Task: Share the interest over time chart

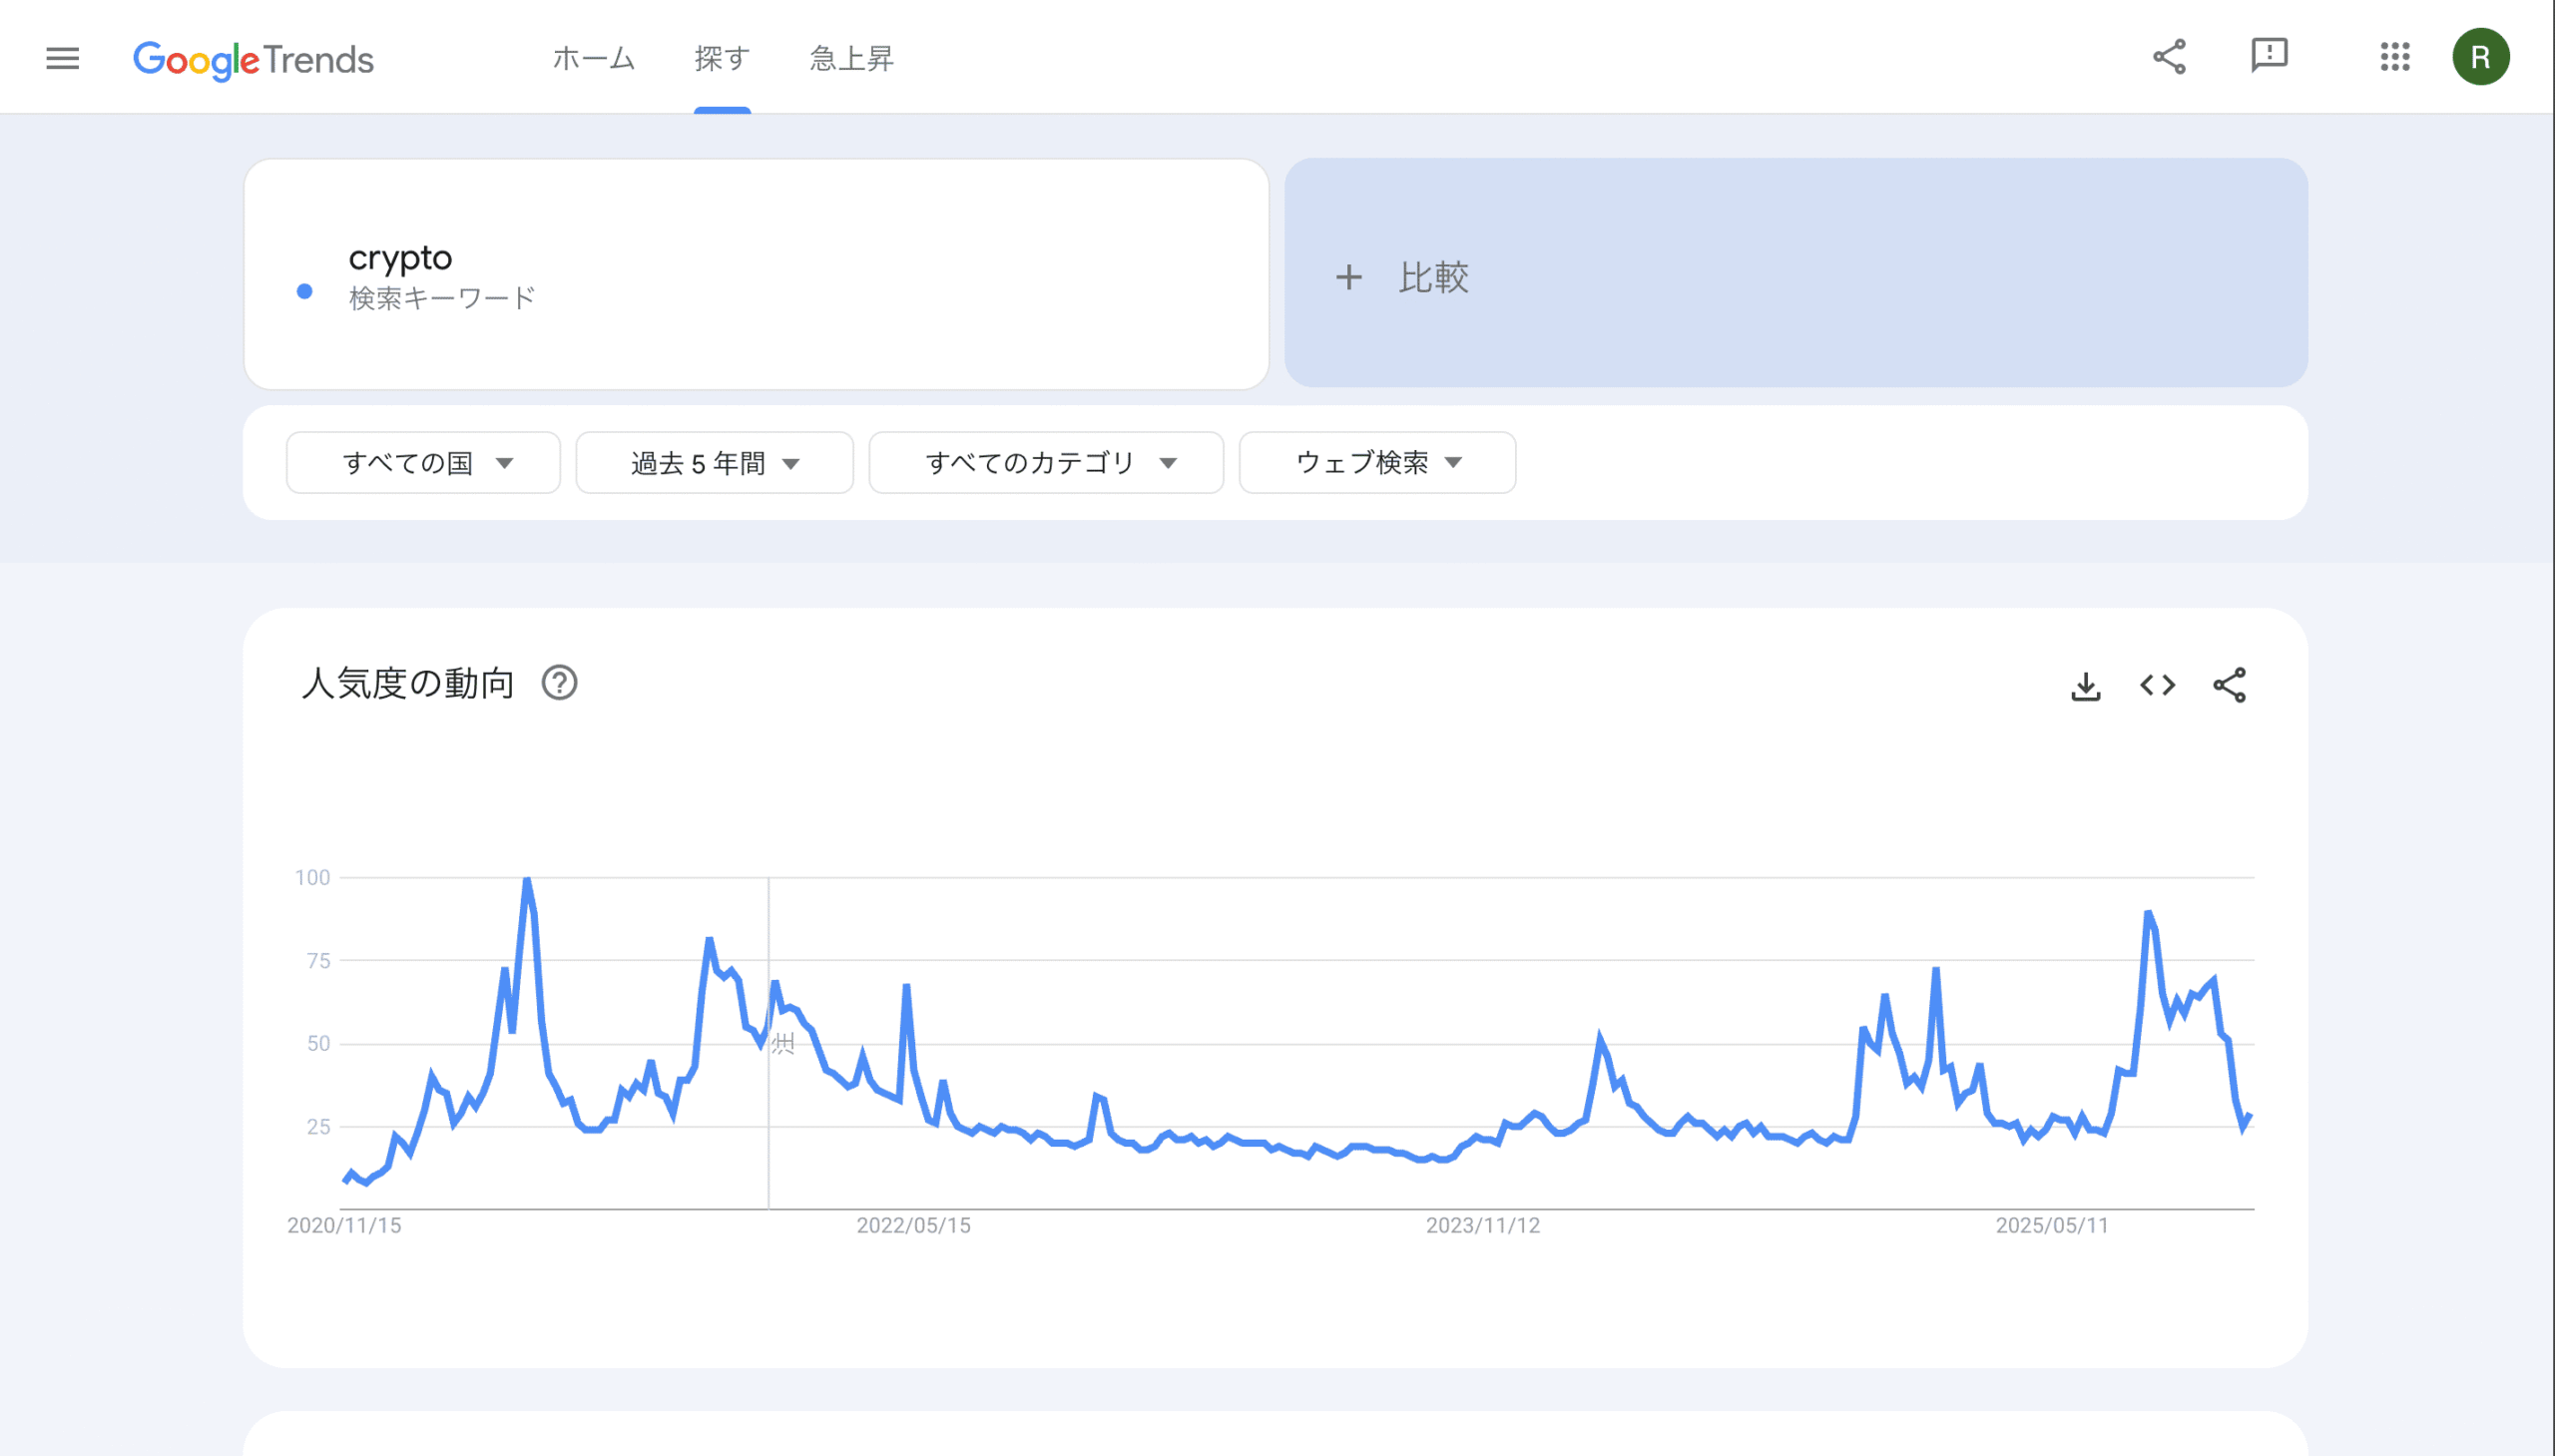Action: [2229, 686]
